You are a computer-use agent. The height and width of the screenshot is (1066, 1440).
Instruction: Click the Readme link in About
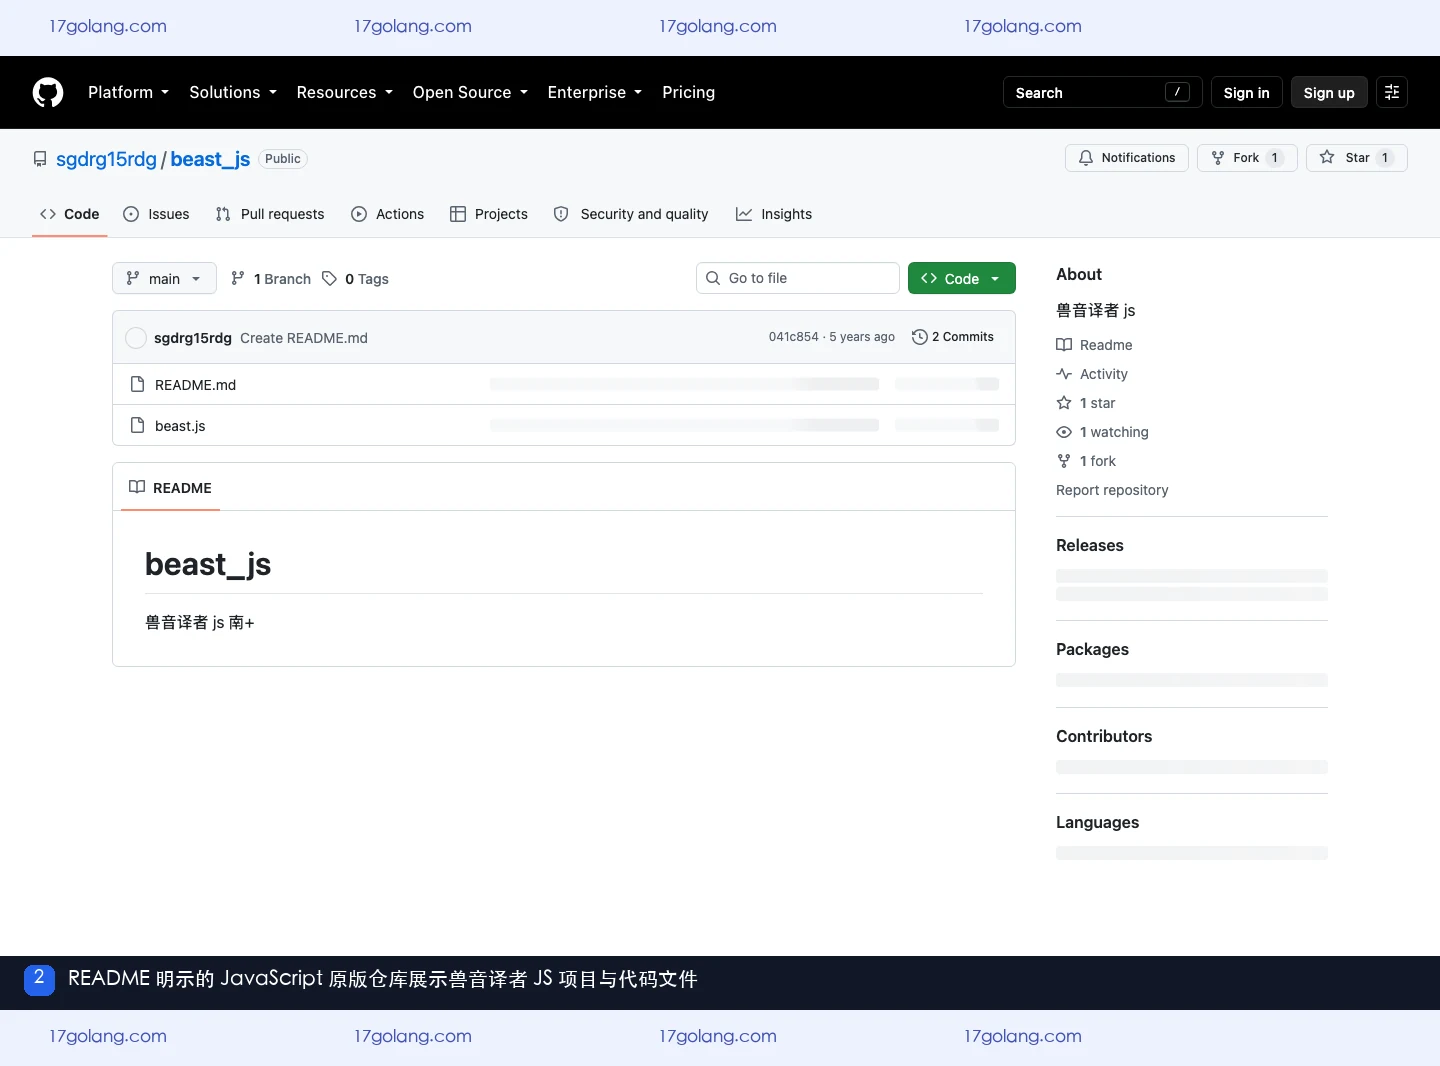click(1094, 345)
